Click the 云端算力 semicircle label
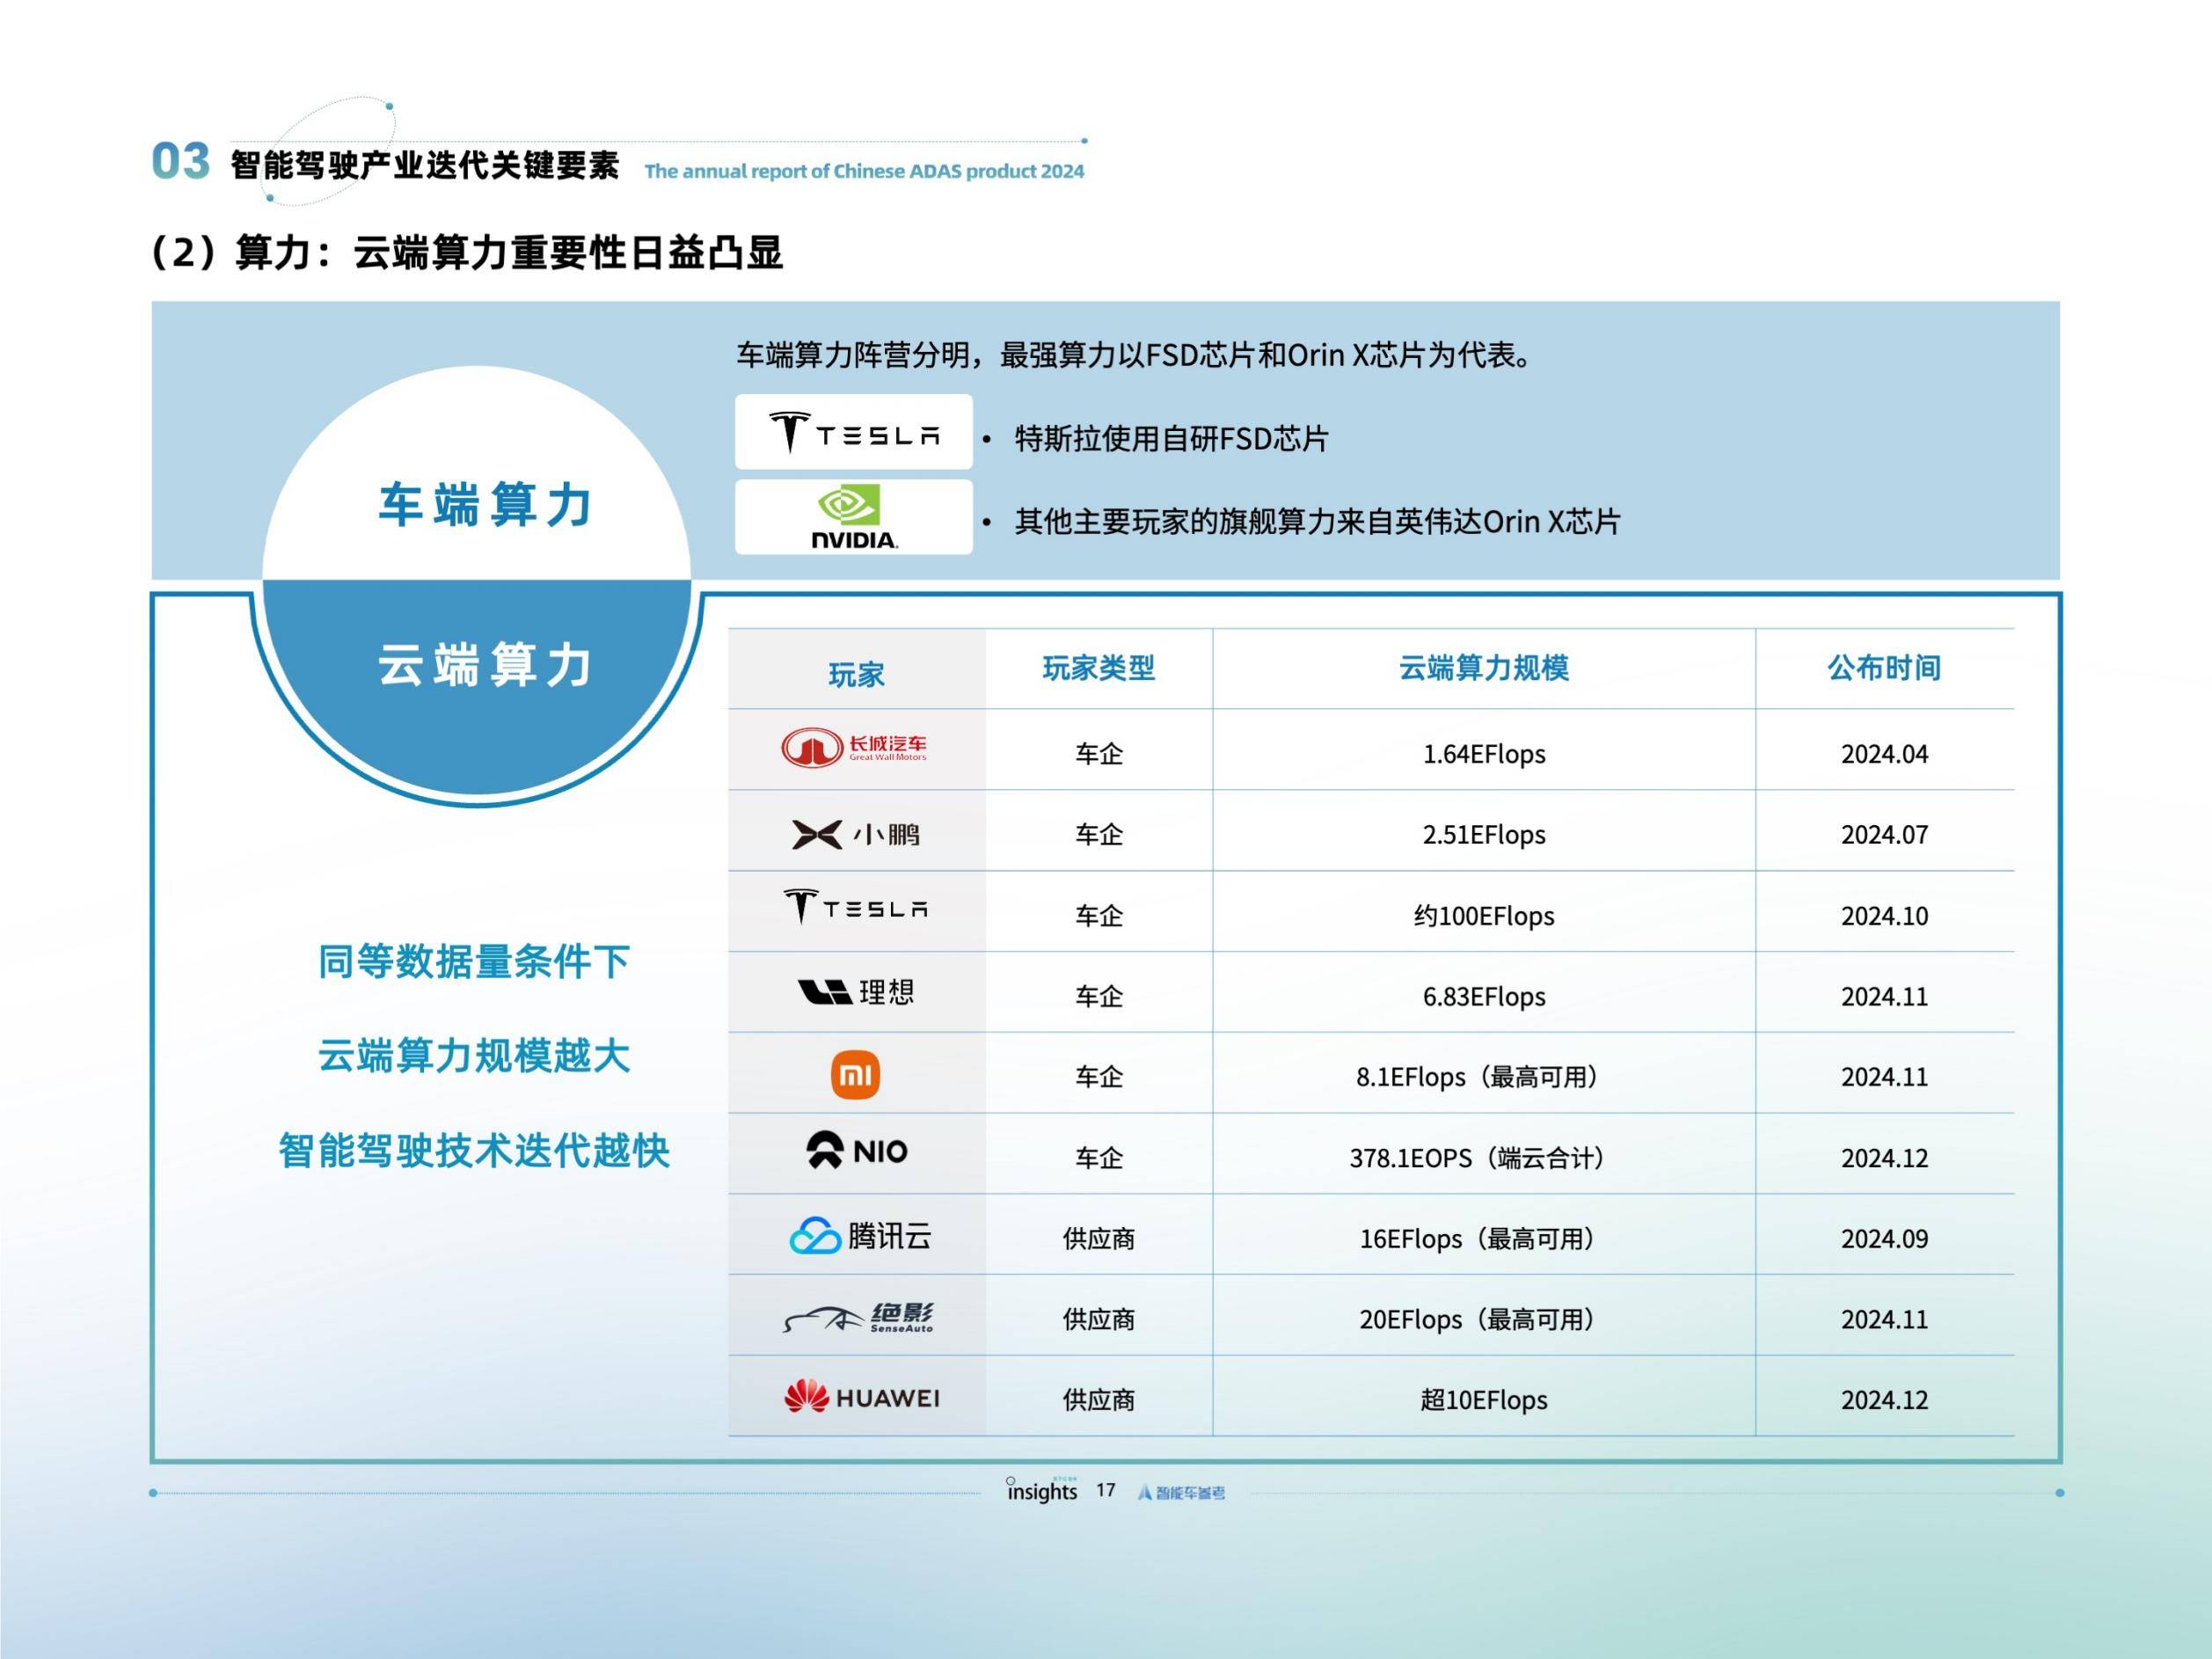Image resolution: width=2212 pixels, height=1659 pixels. pyautogui.click(x=486, y=665)
